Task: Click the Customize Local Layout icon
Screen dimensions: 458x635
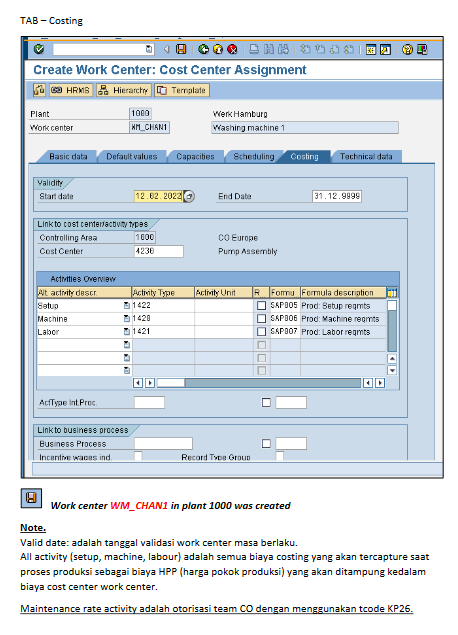Action: pos(422,49)
